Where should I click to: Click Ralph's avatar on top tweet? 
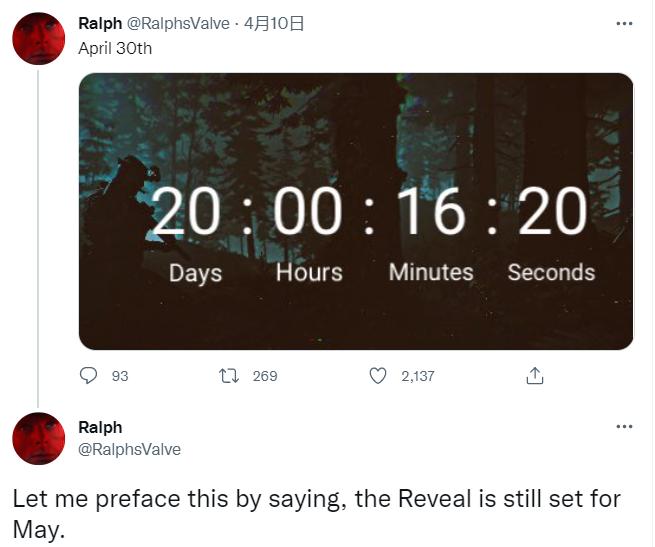[x=38, y=39]
